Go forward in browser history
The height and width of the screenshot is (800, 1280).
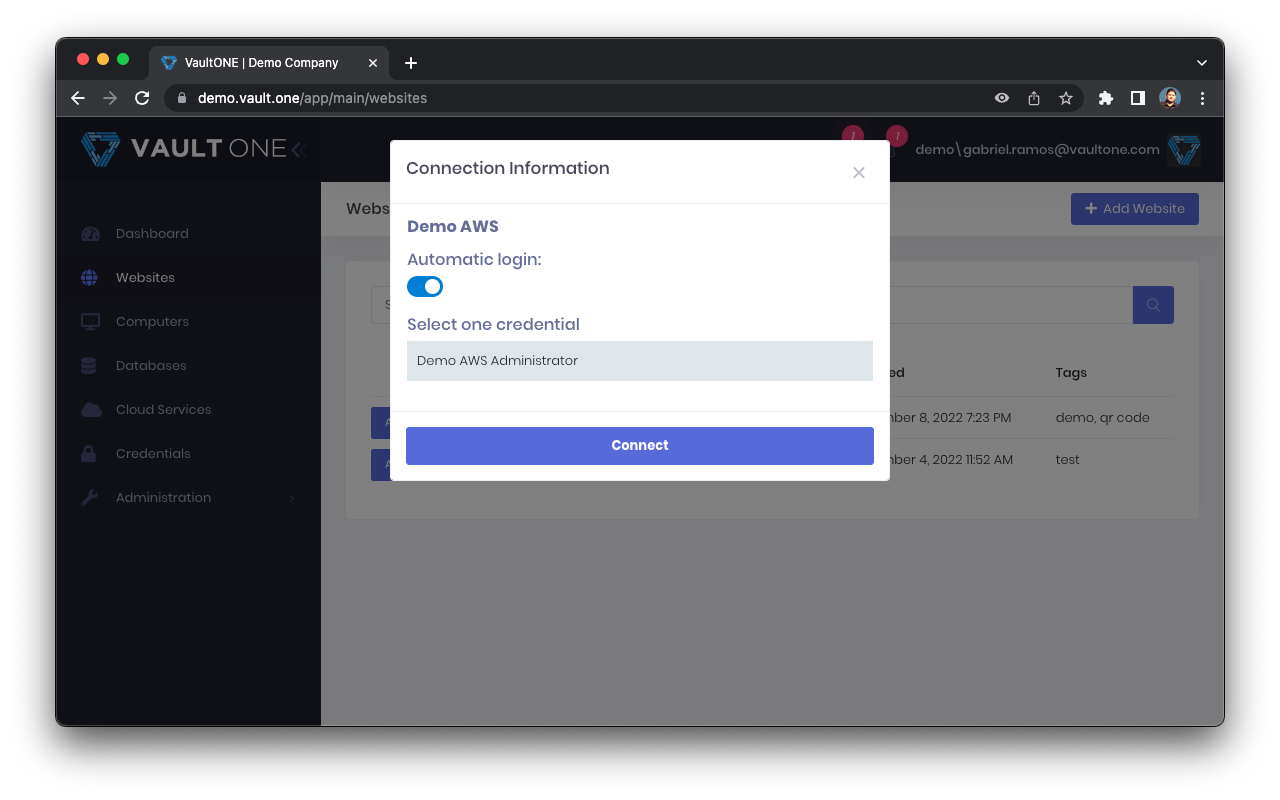pos(110,98)
